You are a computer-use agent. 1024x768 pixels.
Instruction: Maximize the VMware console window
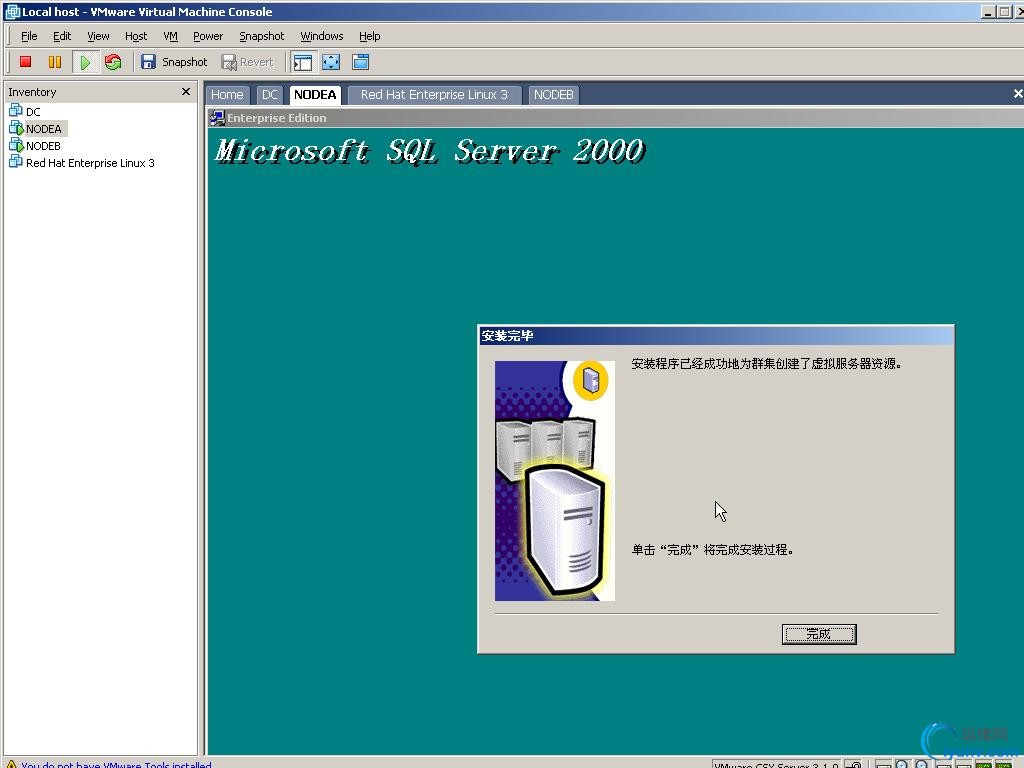[1004, 12]
